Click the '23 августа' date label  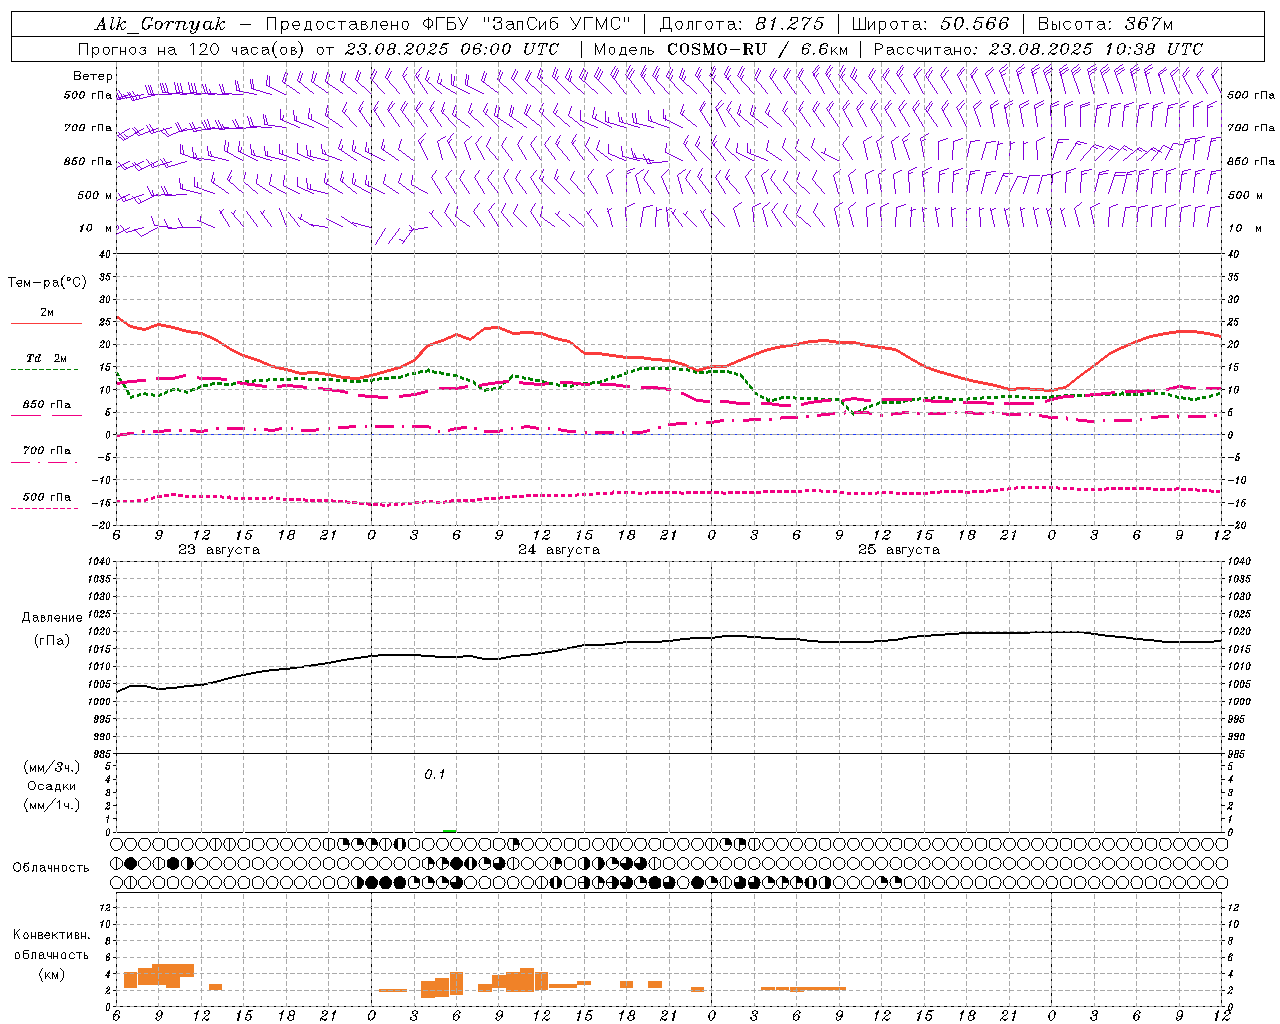pyautogui.click(x=219, y=550)
